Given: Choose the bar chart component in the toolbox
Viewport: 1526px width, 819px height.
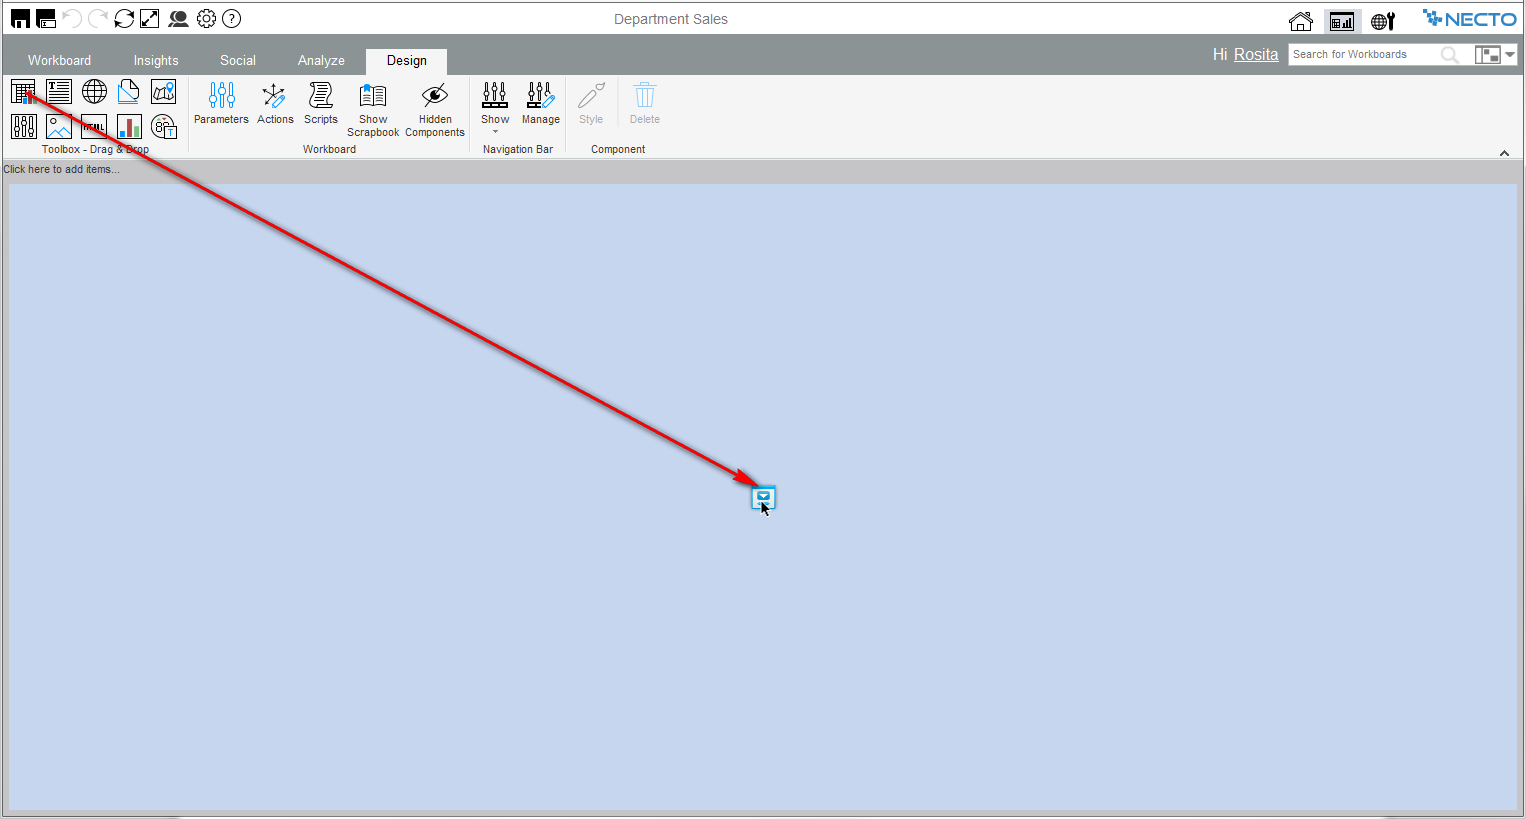Looking at the screenshot, I should pyautogui.click(x=129, y=127).
